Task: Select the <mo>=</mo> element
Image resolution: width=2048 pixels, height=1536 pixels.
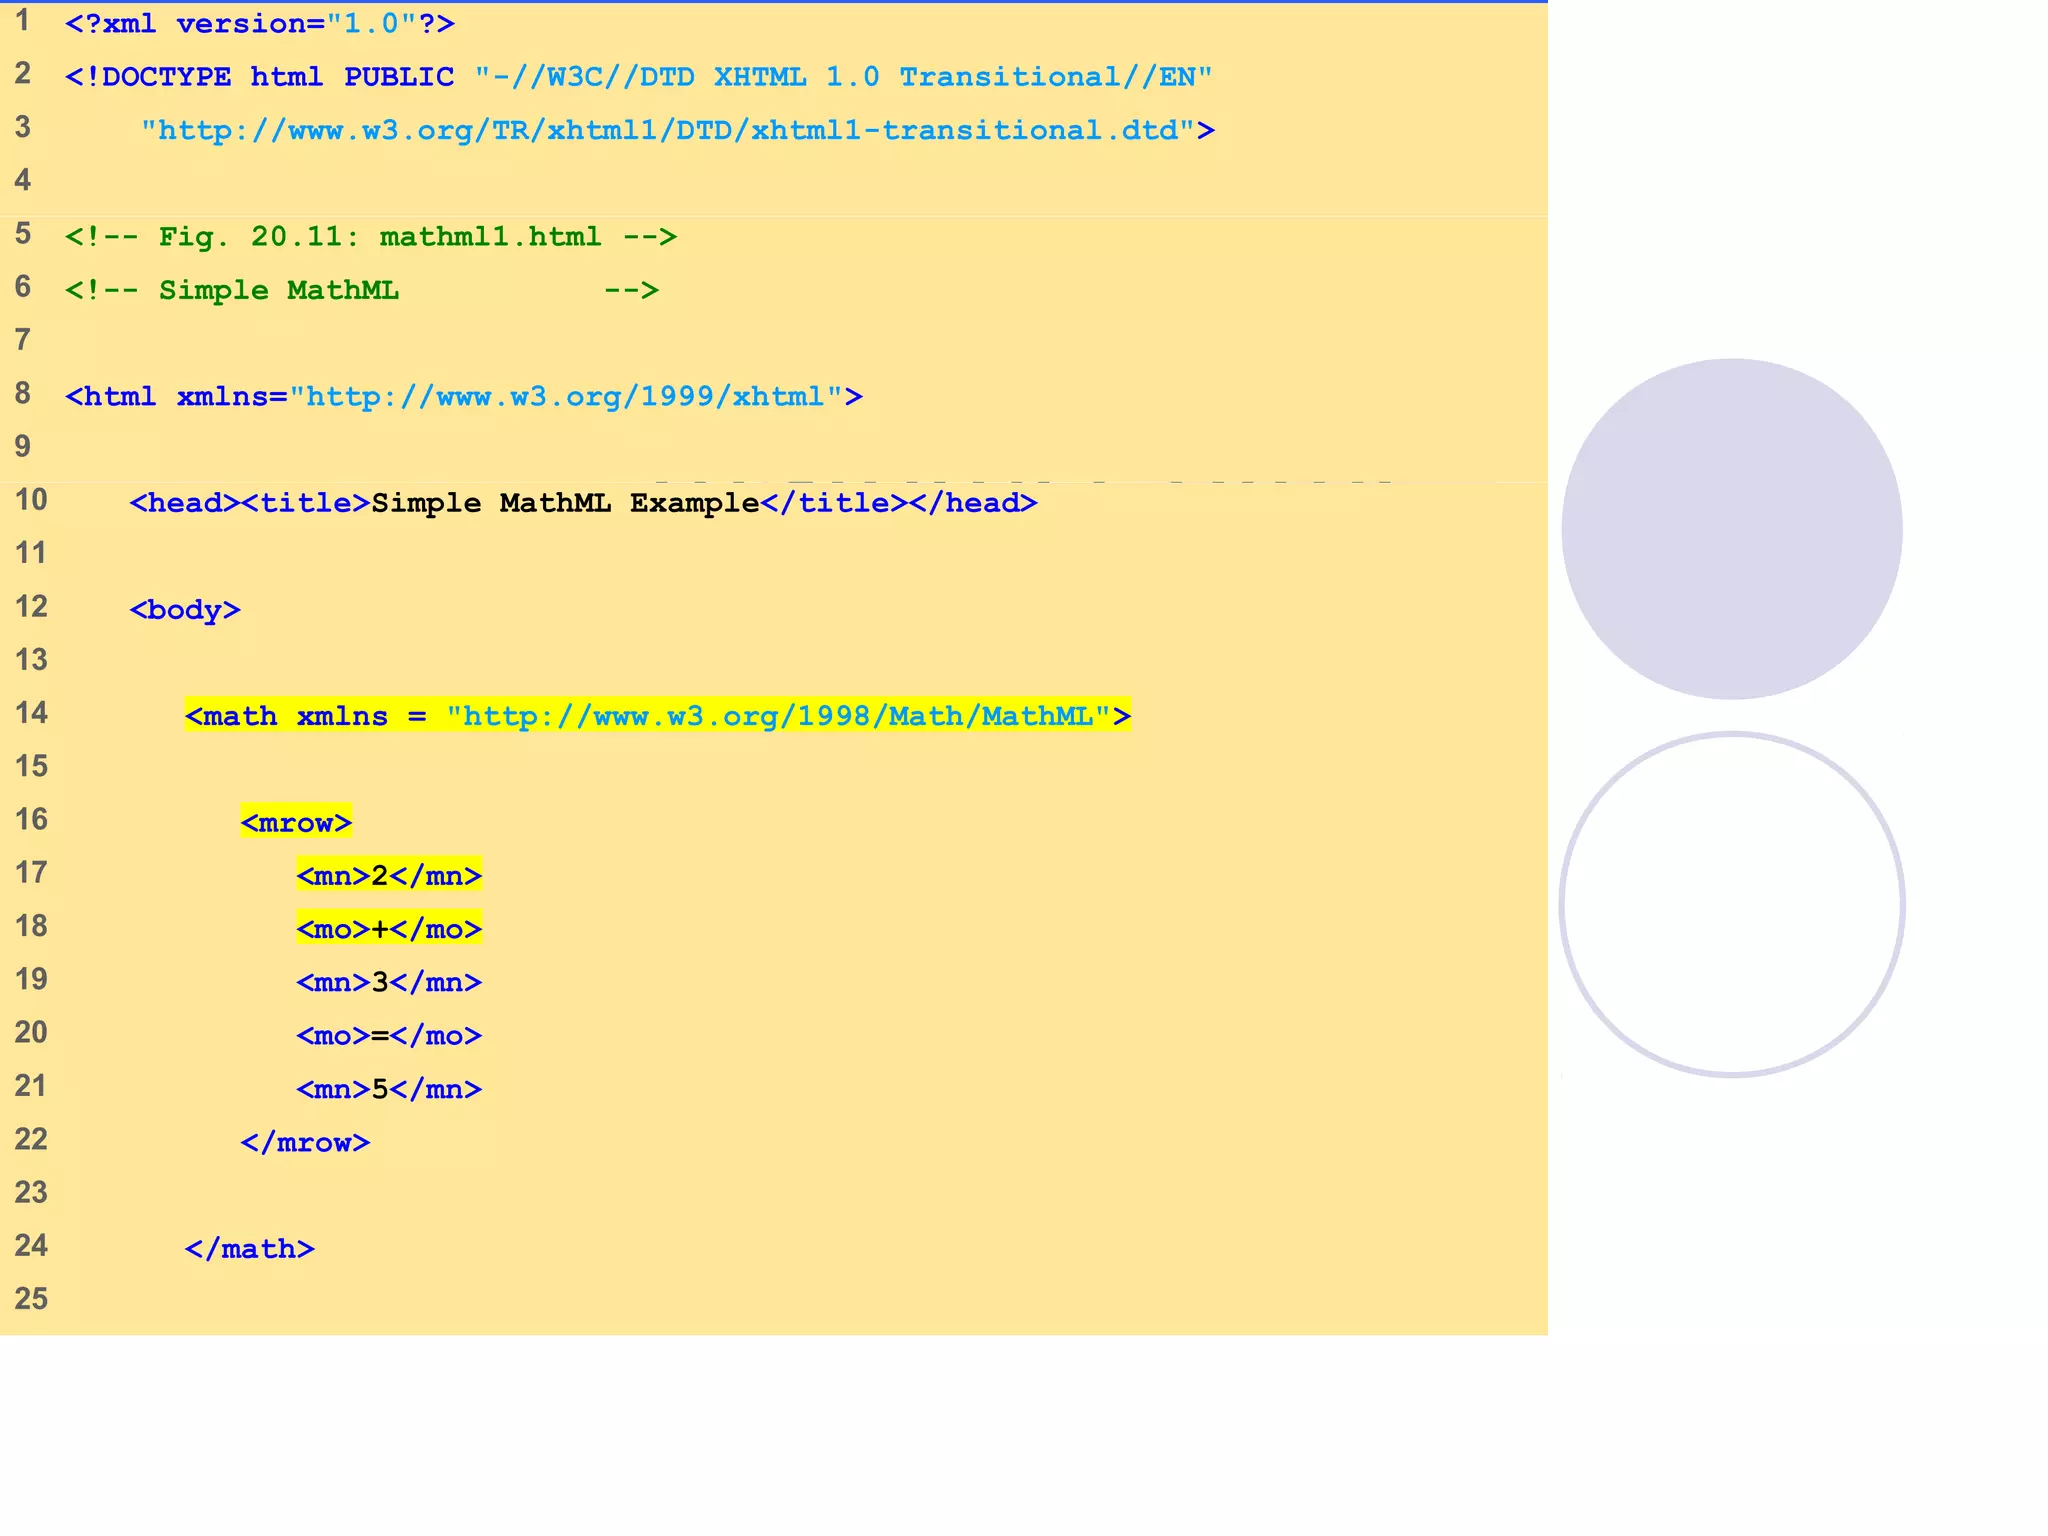Action: pyautogui.click(x=389, y=1036)
